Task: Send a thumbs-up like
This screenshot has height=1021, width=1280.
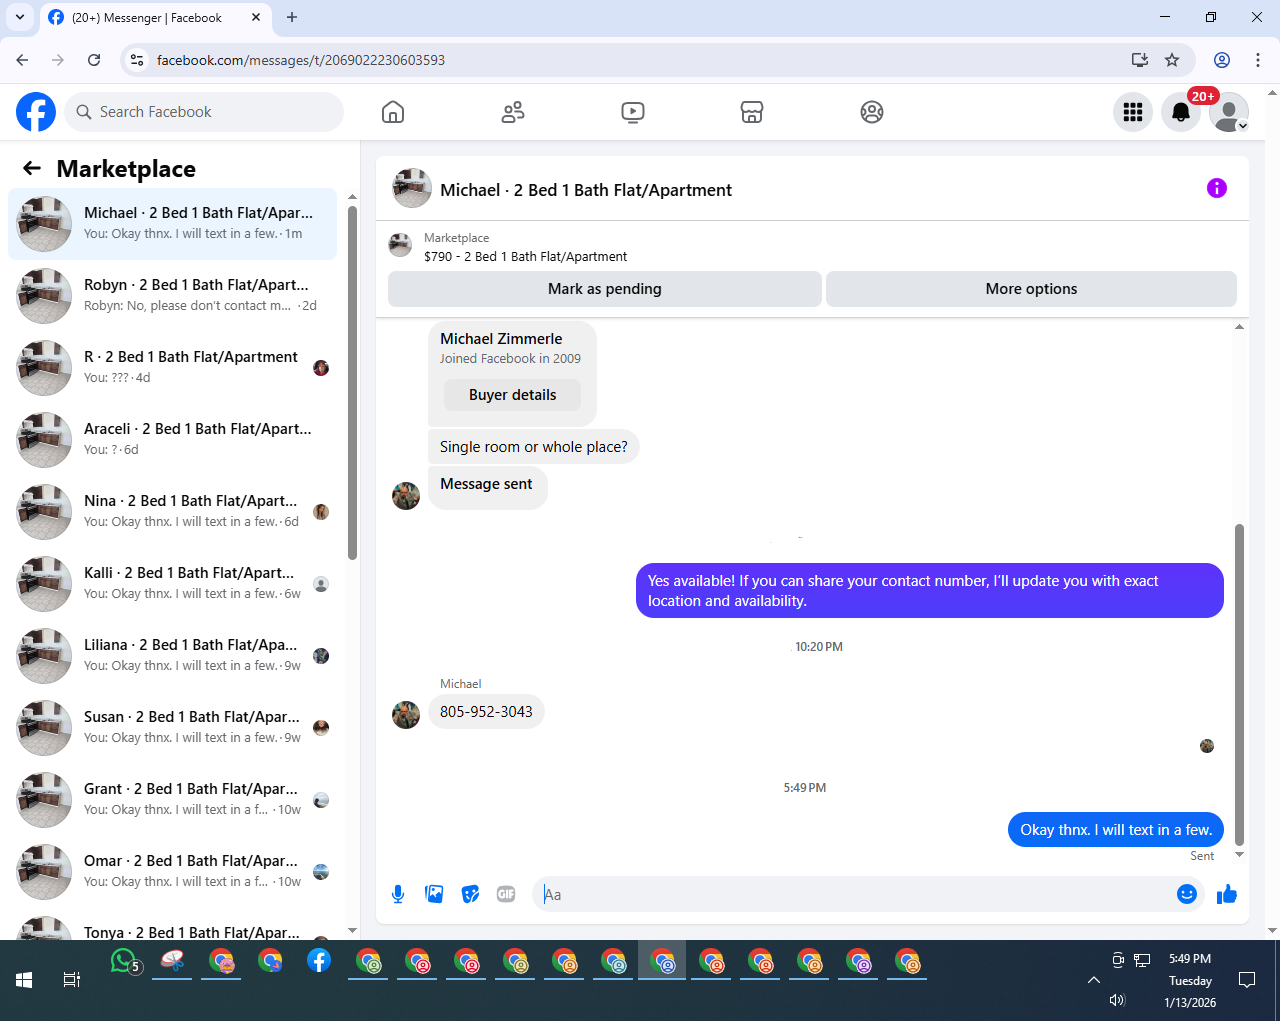Action: (1227, 894)
